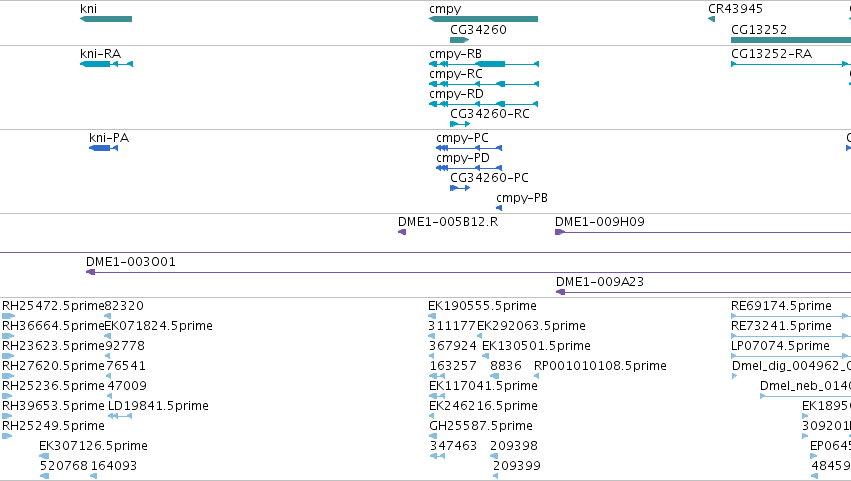The width and height of the screenshot is (851, 481).
Task: Select the kni-PA protein glyph
Action: (x=104, y=148)
